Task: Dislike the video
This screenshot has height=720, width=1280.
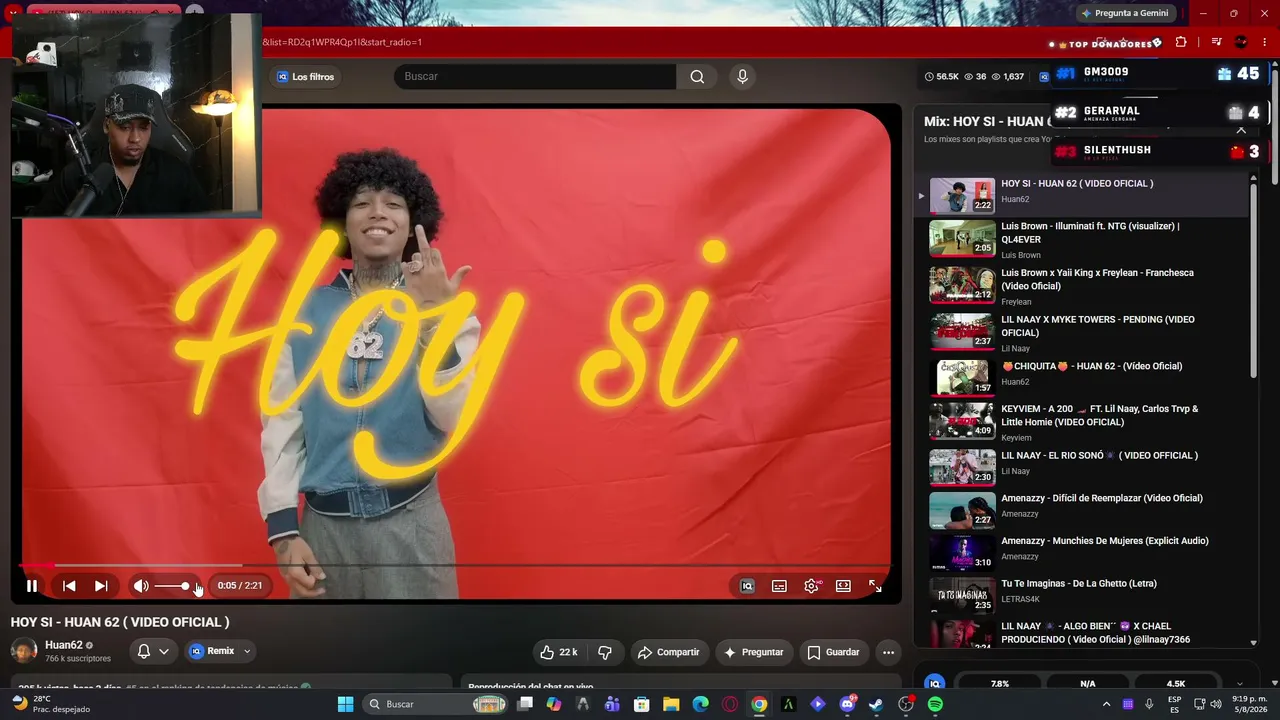Action: 605,652
